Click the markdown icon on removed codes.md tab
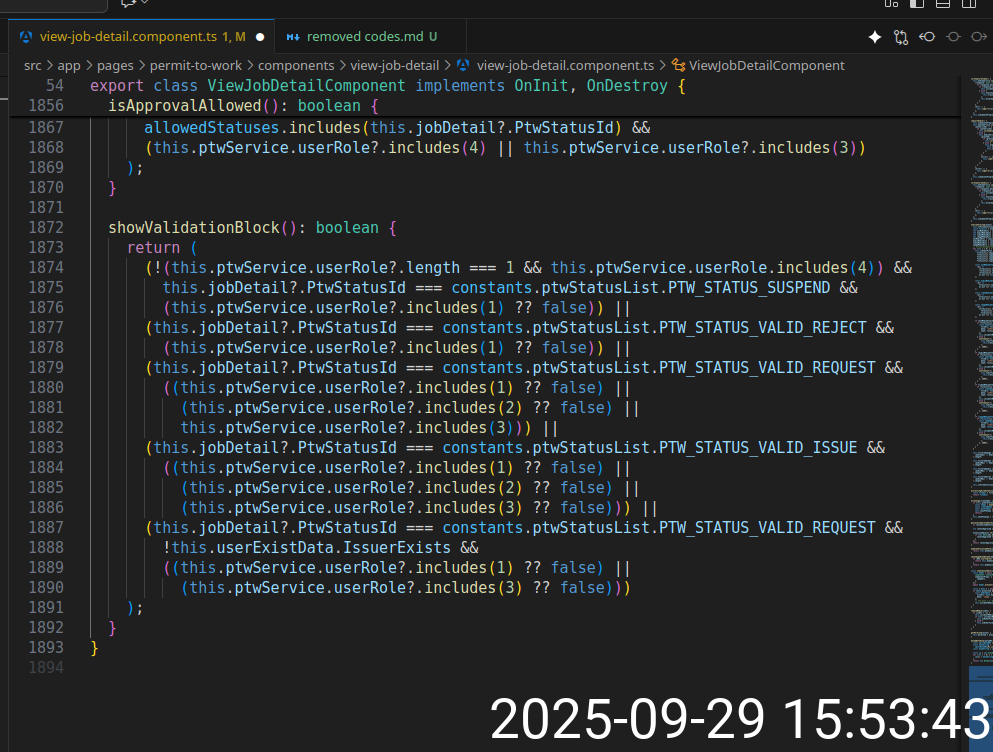This screenshot has height=752, width=993. (x=293, y=37)
